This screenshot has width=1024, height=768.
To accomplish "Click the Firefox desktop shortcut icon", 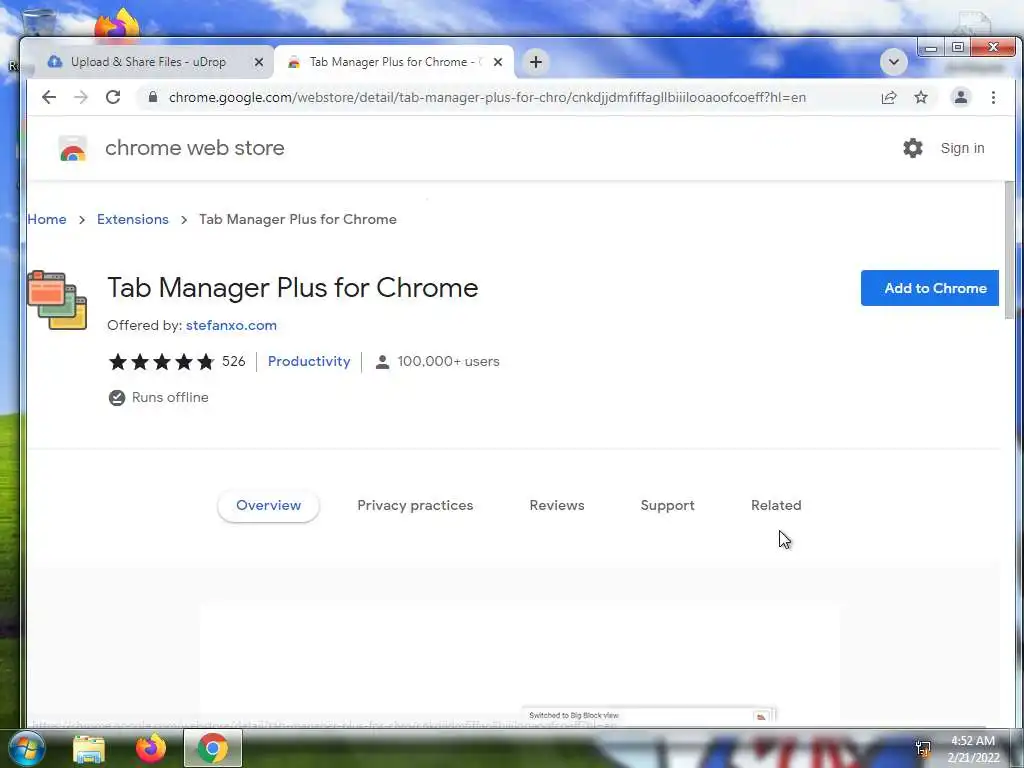I will click(117, 25).
